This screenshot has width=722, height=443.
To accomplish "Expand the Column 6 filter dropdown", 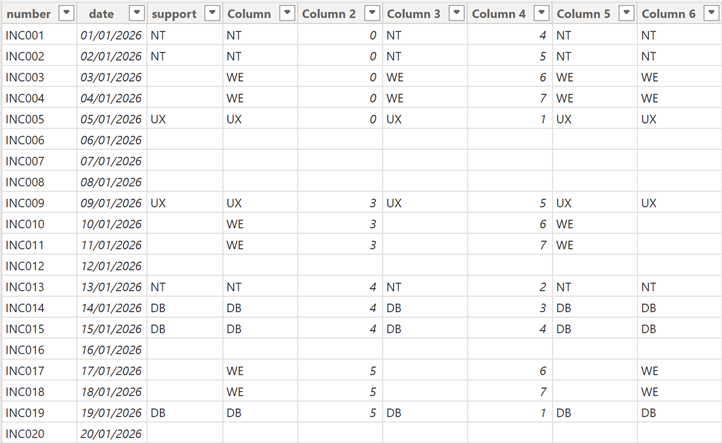I will point(710,13).
